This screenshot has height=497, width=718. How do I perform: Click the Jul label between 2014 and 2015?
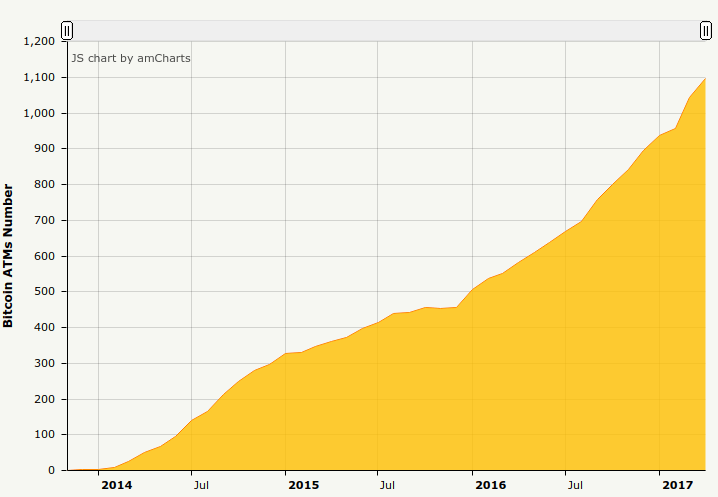[x=200, y=485]
